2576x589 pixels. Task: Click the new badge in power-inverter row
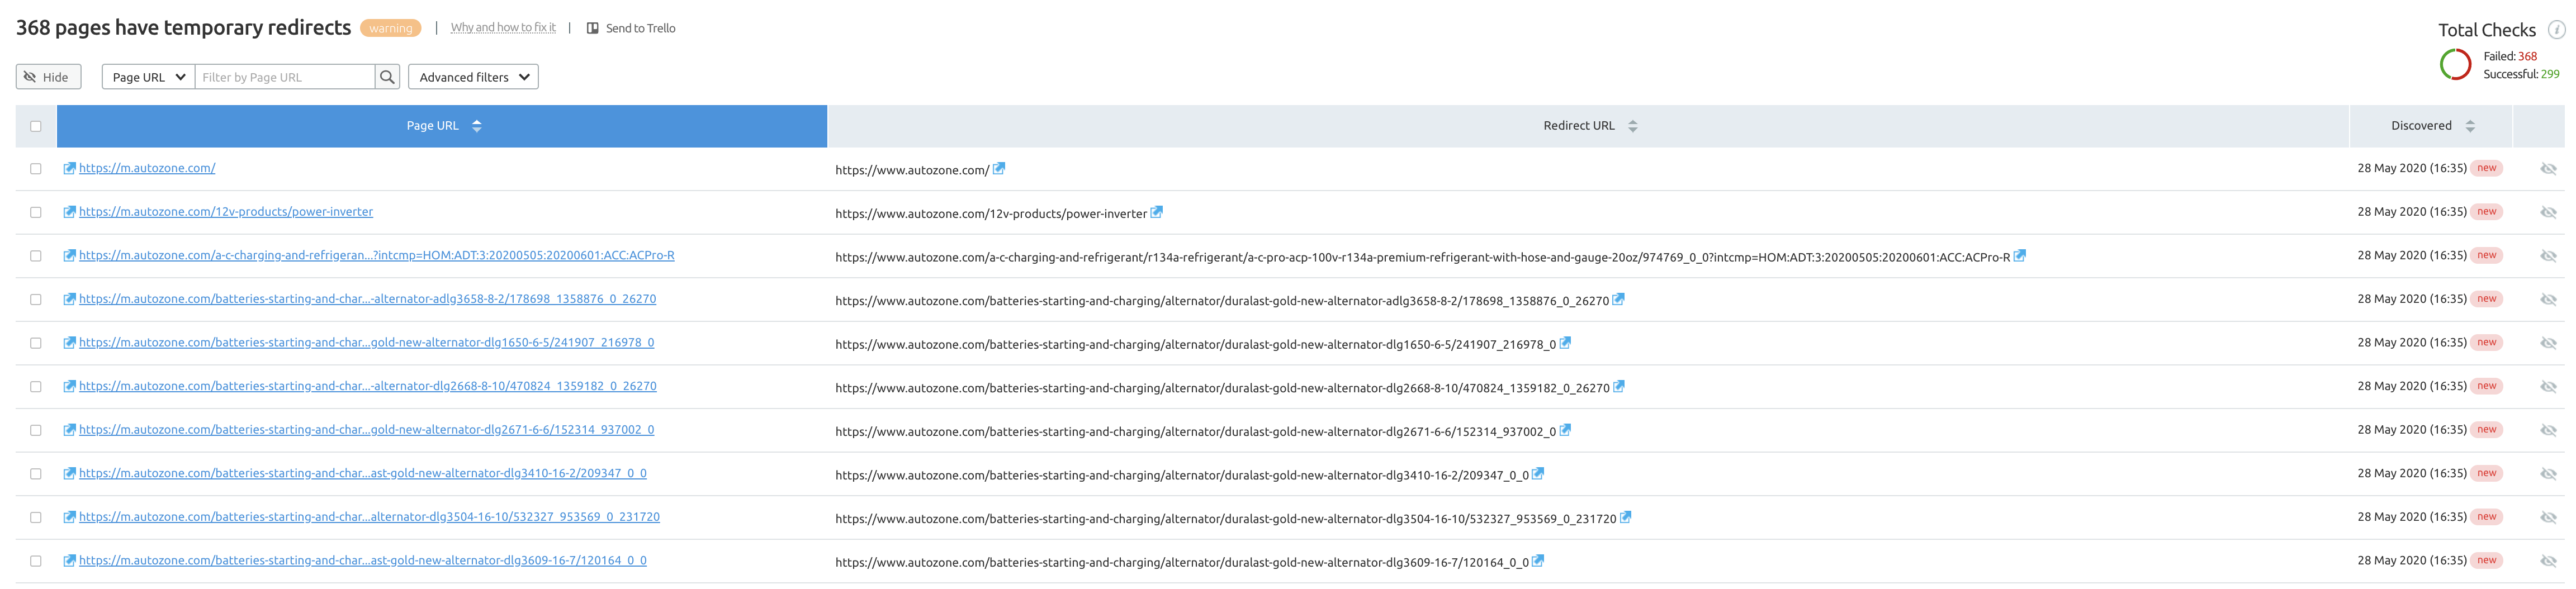[x=2486, y=212]
